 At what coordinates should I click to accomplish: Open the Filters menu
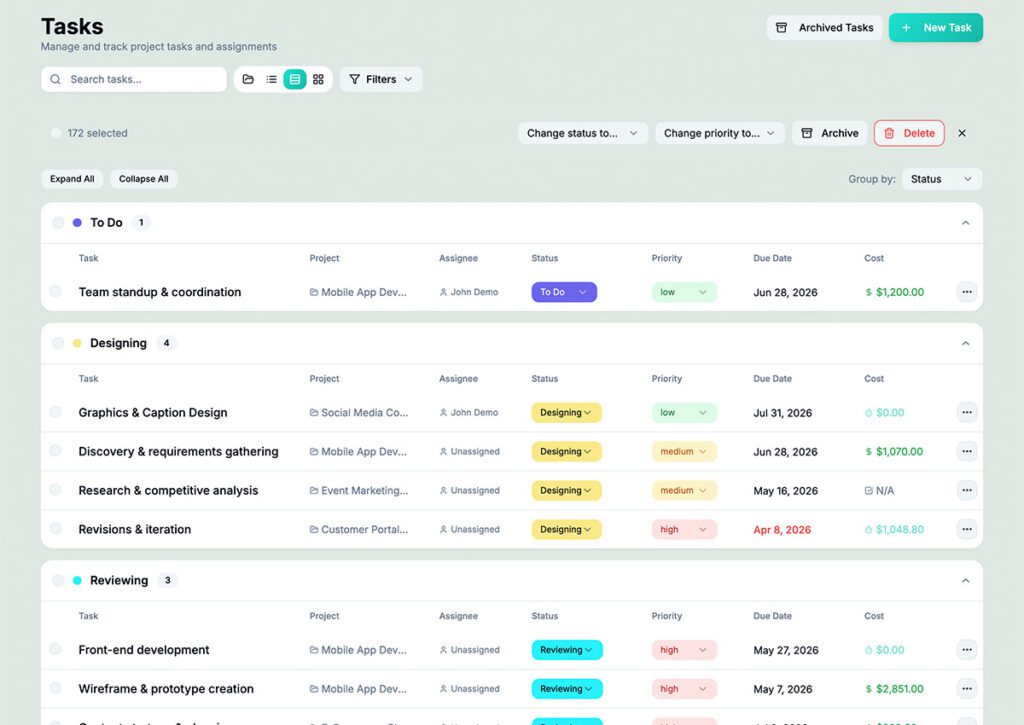pos(381,79)
